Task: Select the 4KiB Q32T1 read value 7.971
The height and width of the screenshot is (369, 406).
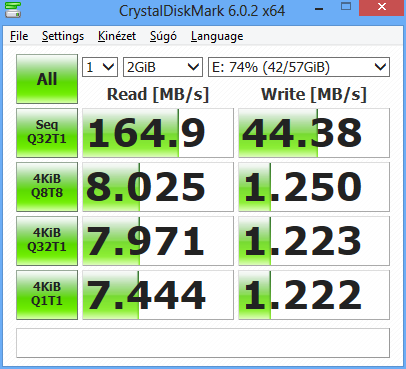Action: coord(158,241)
